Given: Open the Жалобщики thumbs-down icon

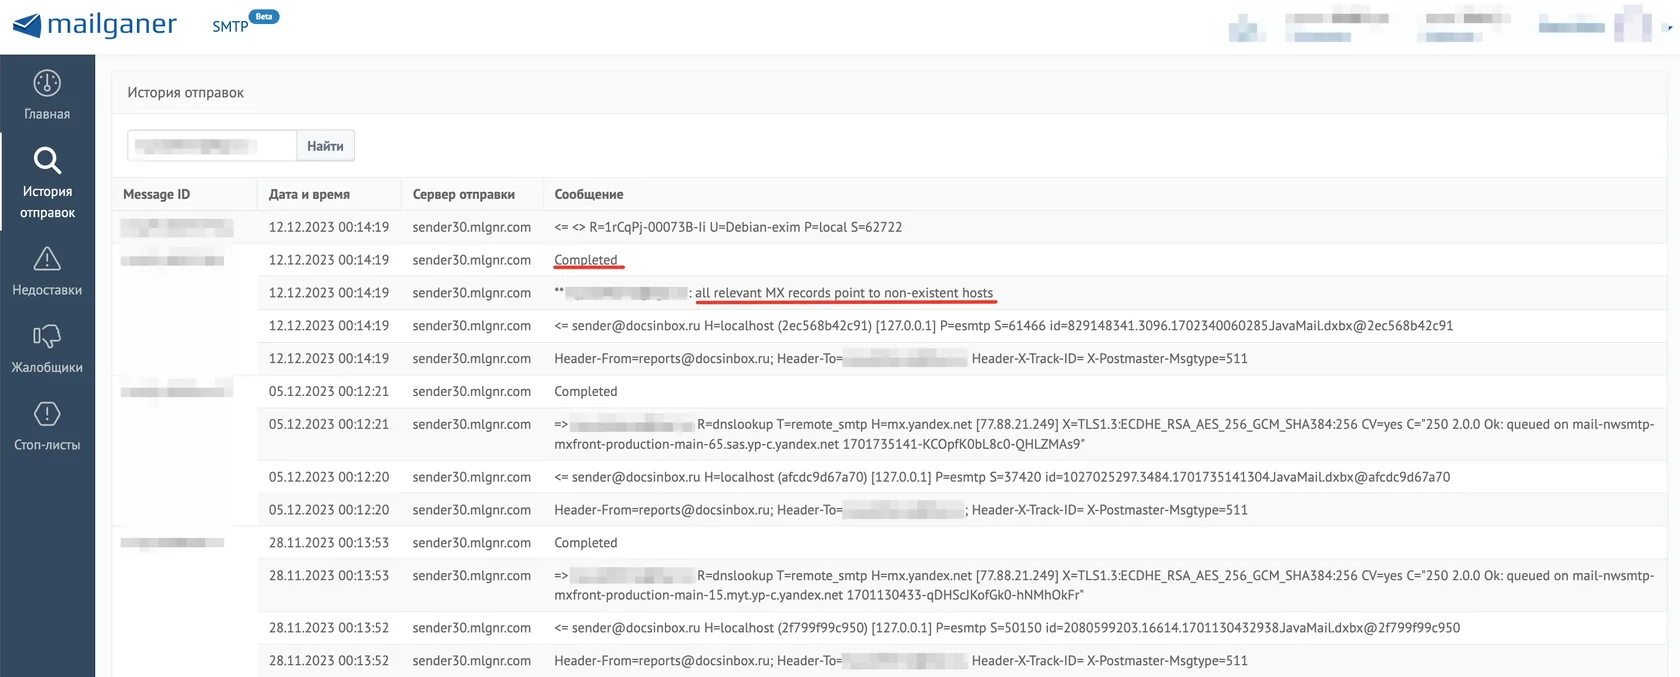Looking at the screenshot, I should pyautogui.click(x=47, y=336).
